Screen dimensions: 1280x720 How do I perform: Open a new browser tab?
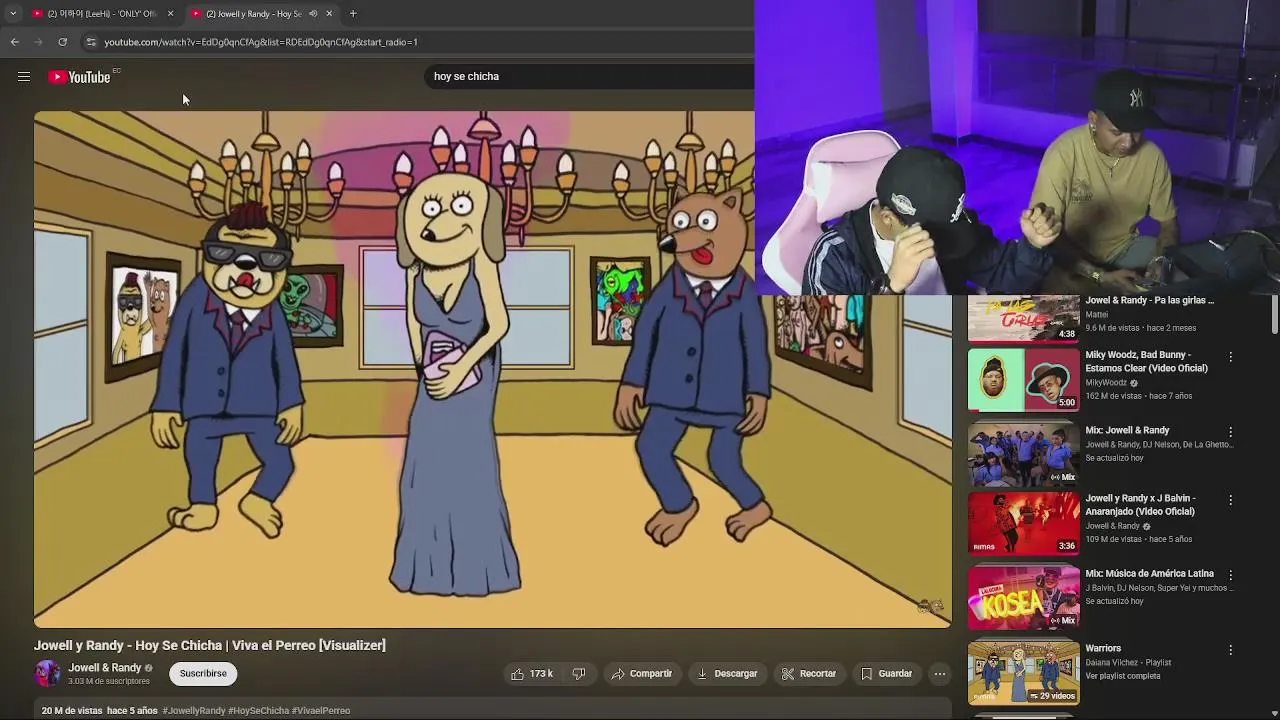[353, 13]
